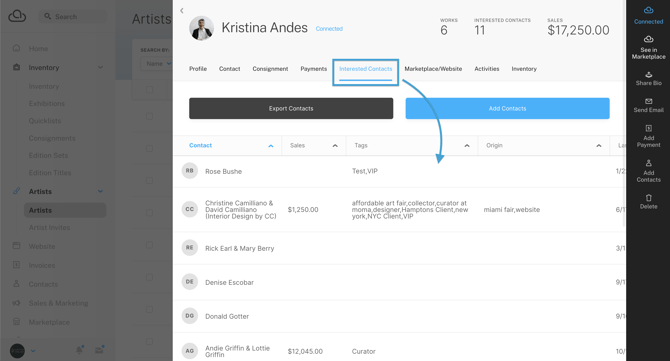Click the Delete trash icon
The height and width of the screenshot is (361, 670).
point(648,197)
